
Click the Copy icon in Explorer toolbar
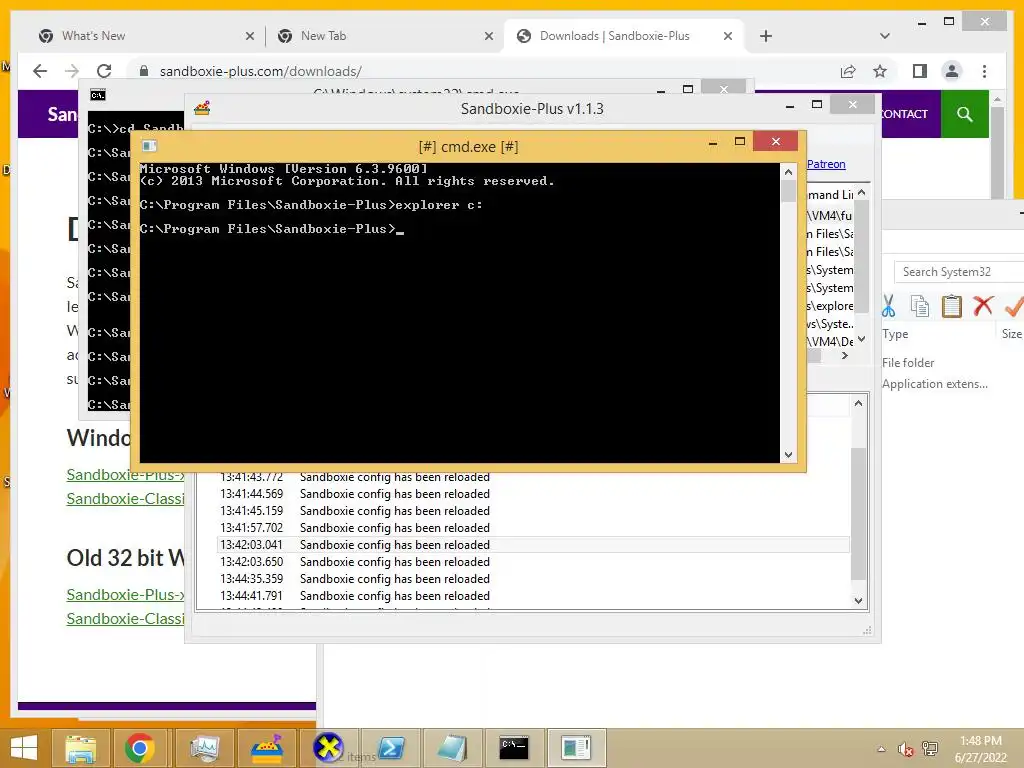click(920, 306)
